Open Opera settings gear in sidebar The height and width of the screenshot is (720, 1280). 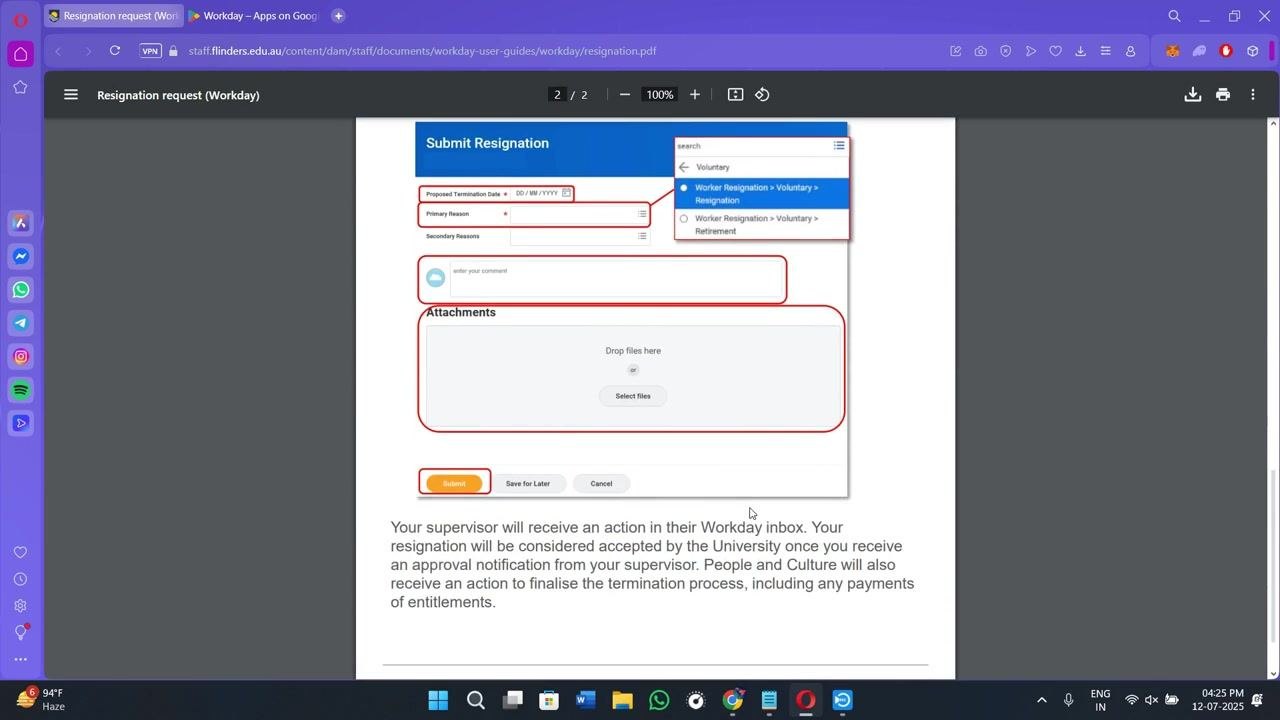20,606
